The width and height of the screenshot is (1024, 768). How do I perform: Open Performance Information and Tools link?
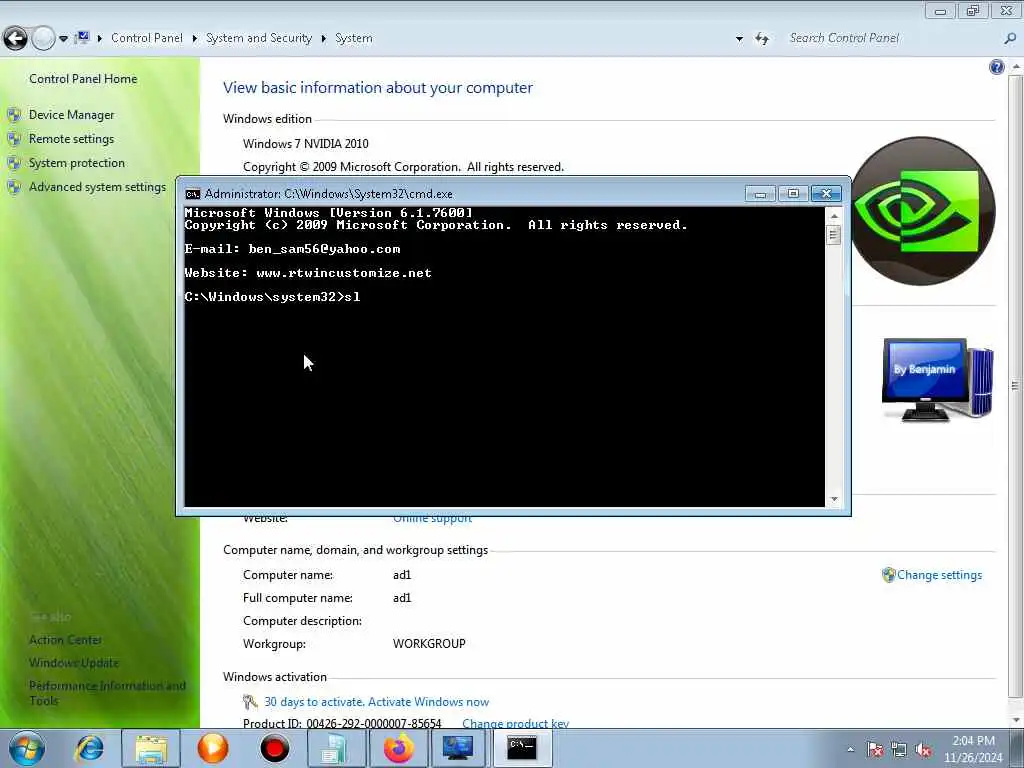(107, 693)
